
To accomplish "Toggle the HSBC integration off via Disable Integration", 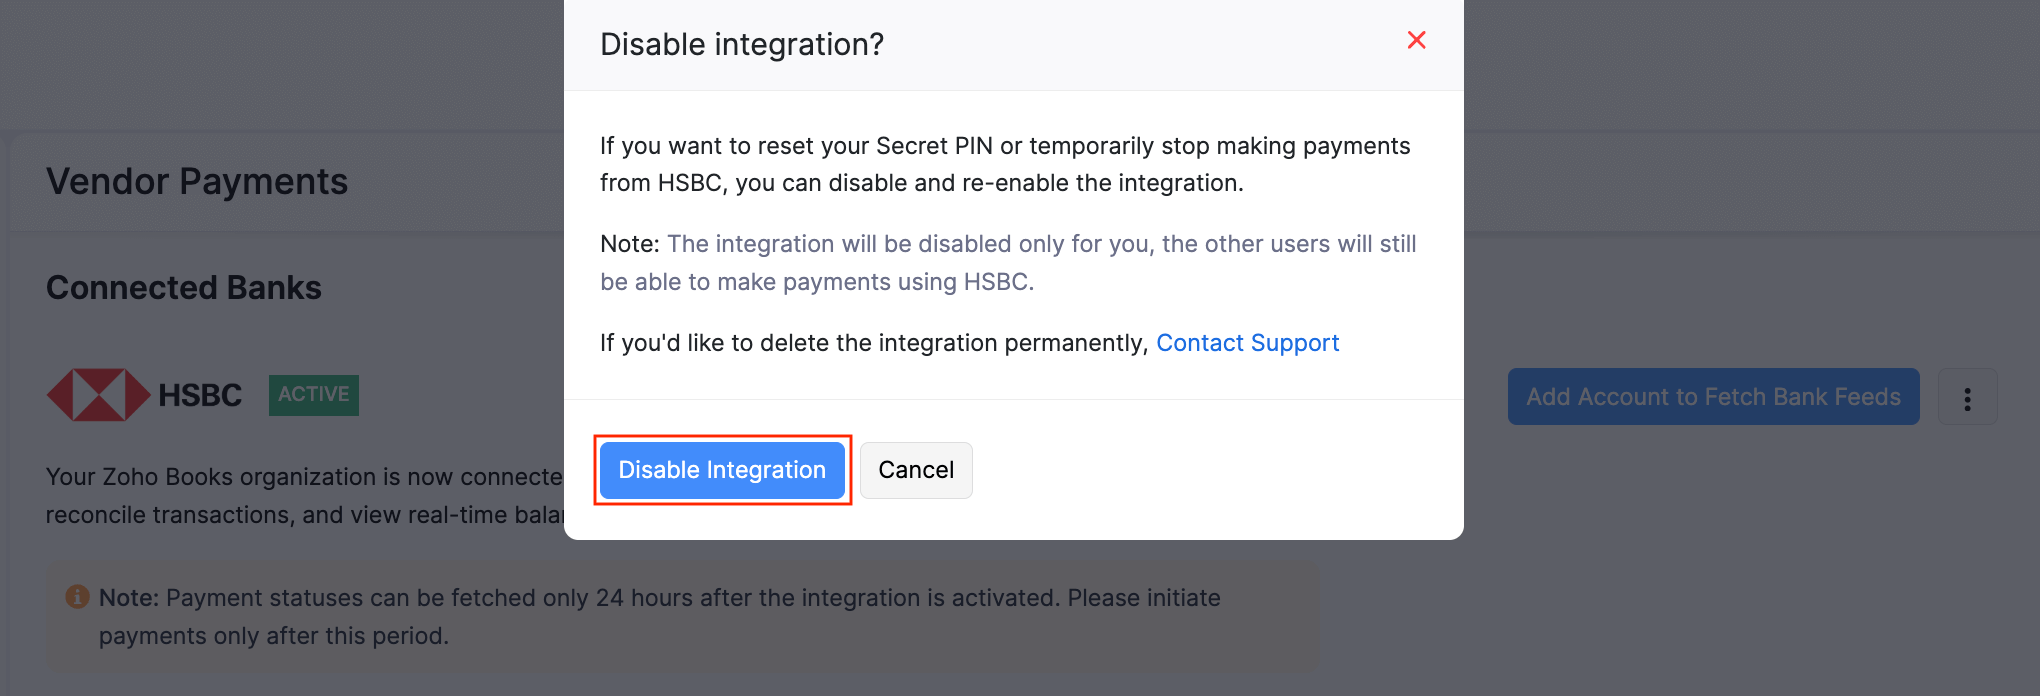I will point(722,470).
